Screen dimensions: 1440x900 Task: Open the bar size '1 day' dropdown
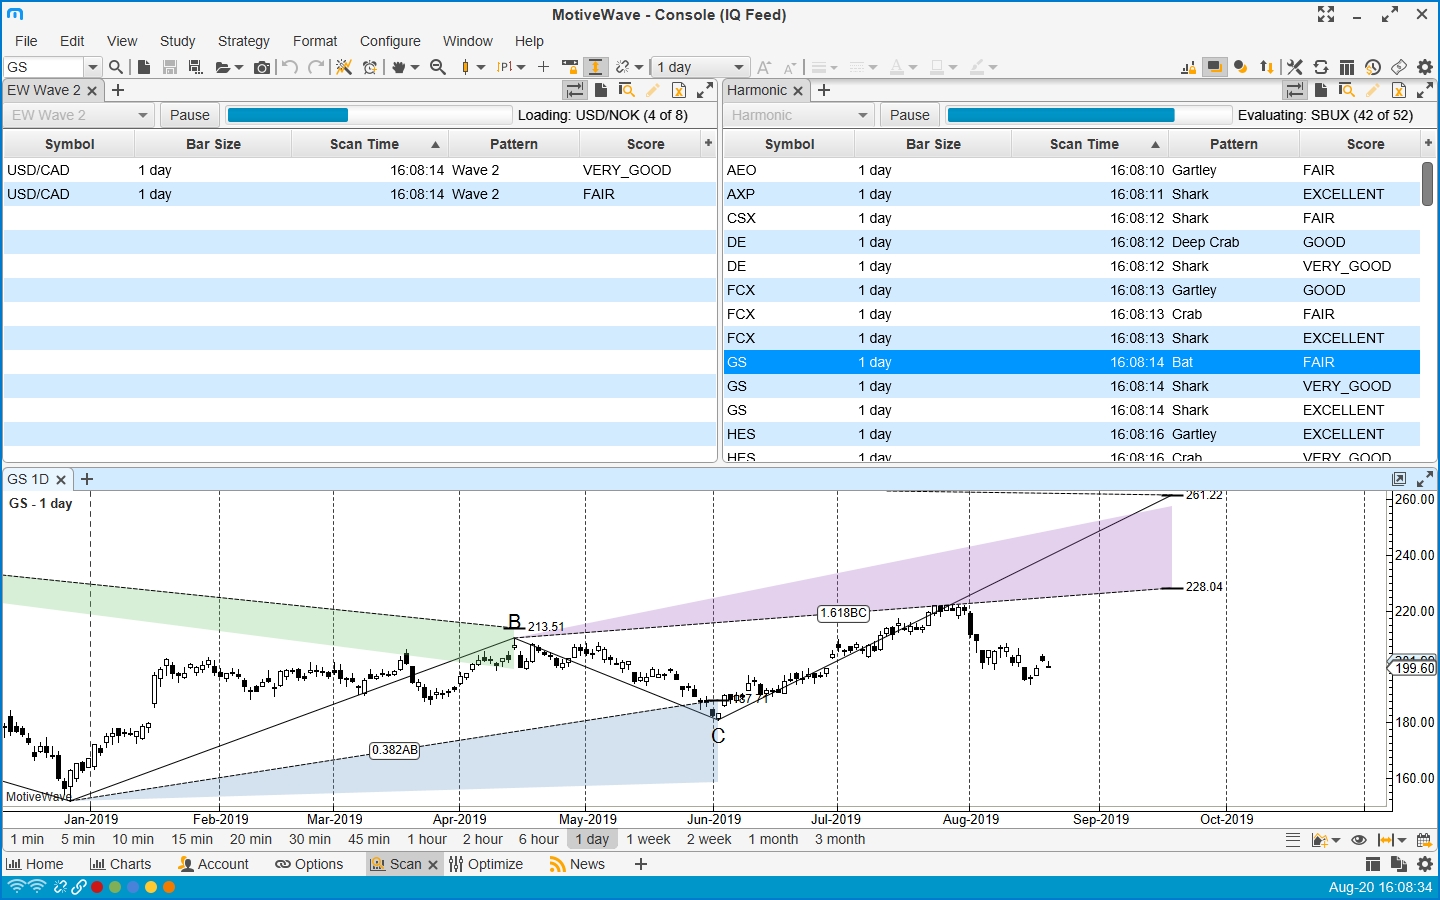(x=700, y=67)
